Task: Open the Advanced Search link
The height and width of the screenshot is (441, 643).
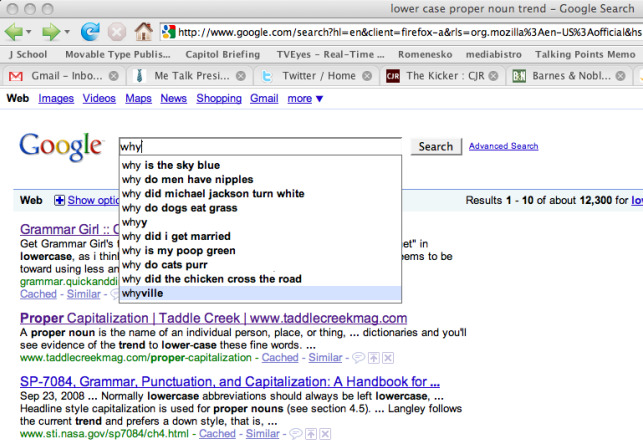Action: [x=503, y=146]
